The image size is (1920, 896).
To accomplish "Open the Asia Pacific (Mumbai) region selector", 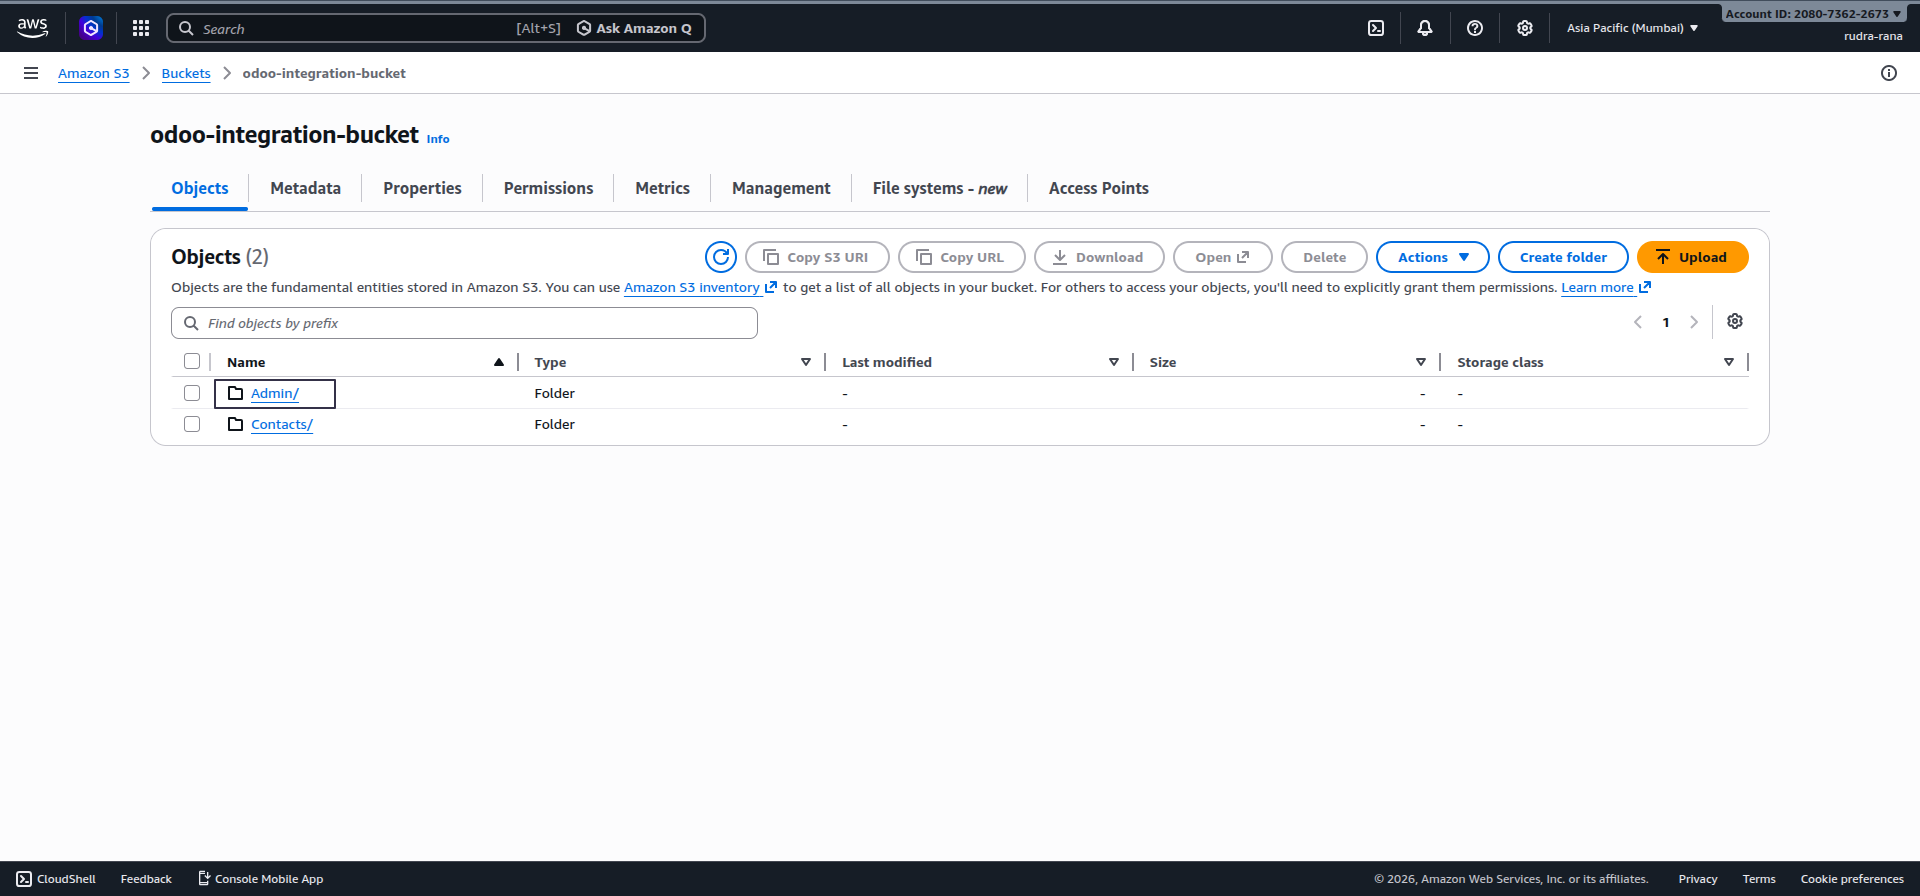I will (1632, 28).
